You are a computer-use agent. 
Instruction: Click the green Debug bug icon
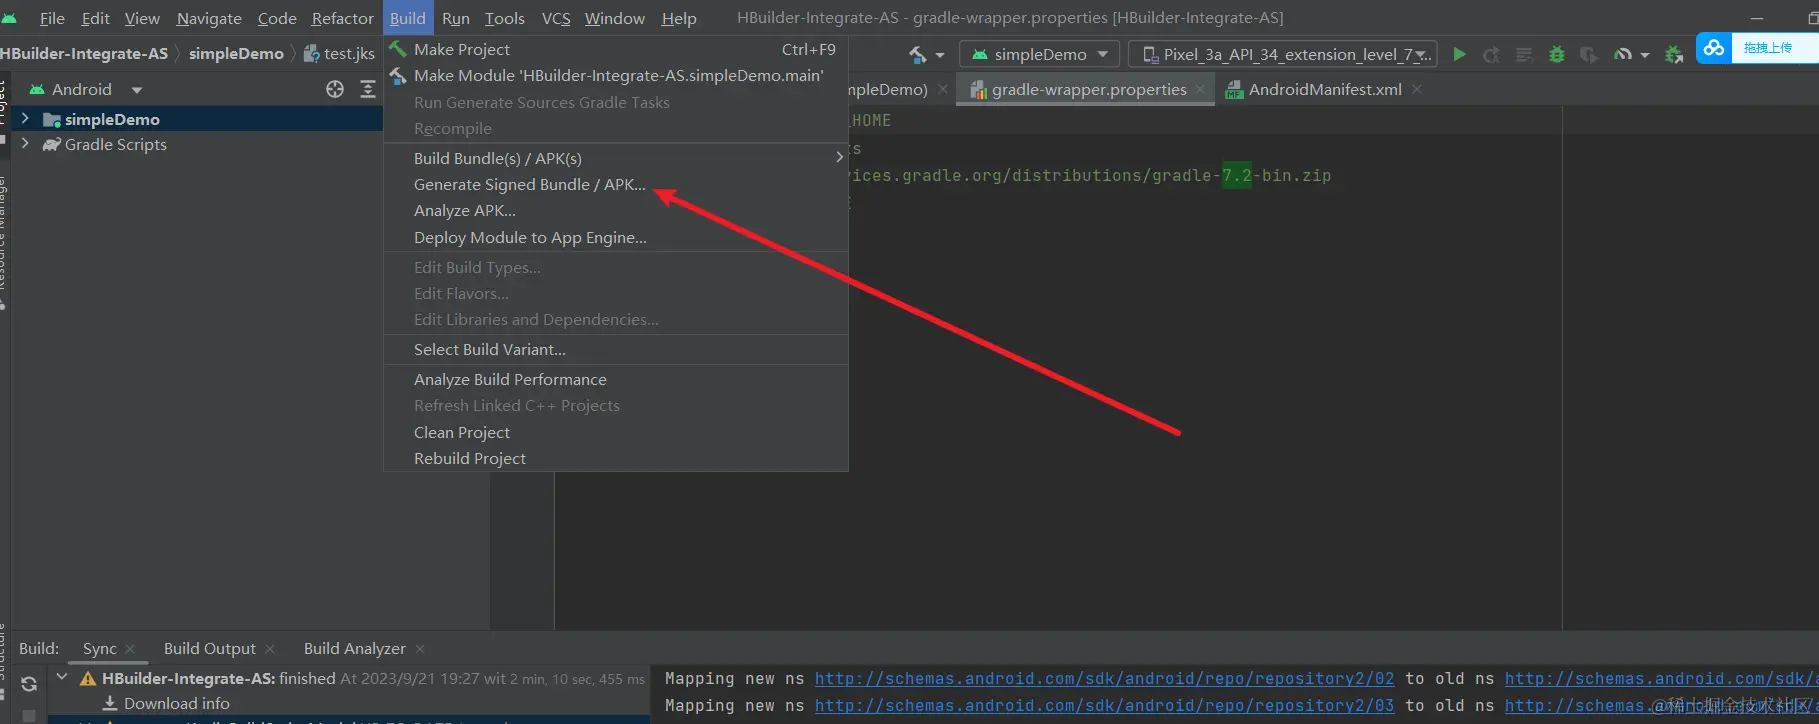1556,55
